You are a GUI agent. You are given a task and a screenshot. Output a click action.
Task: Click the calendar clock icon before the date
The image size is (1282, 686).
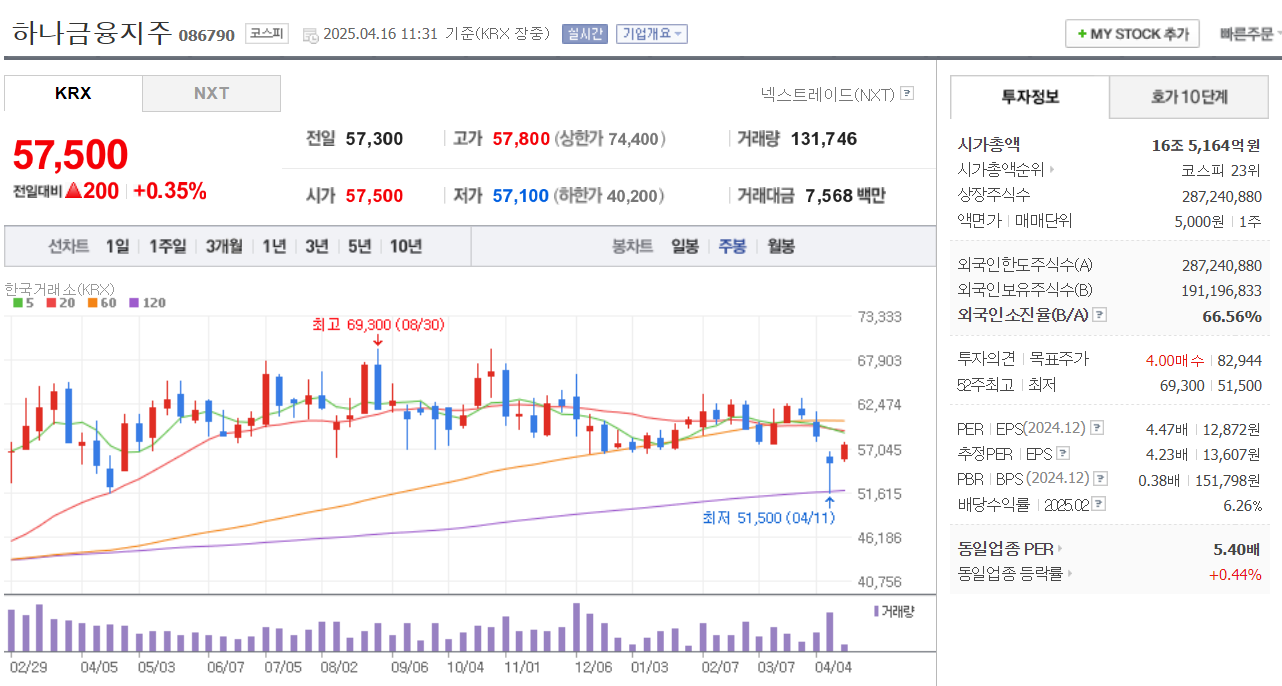pos(310,34)
